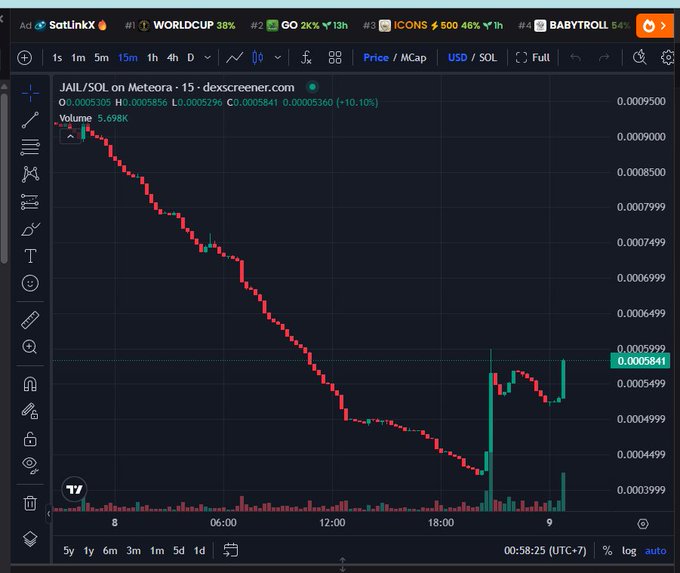Set range to 1m in the bottom bar
Screen dimensions: 680x573
157,551
